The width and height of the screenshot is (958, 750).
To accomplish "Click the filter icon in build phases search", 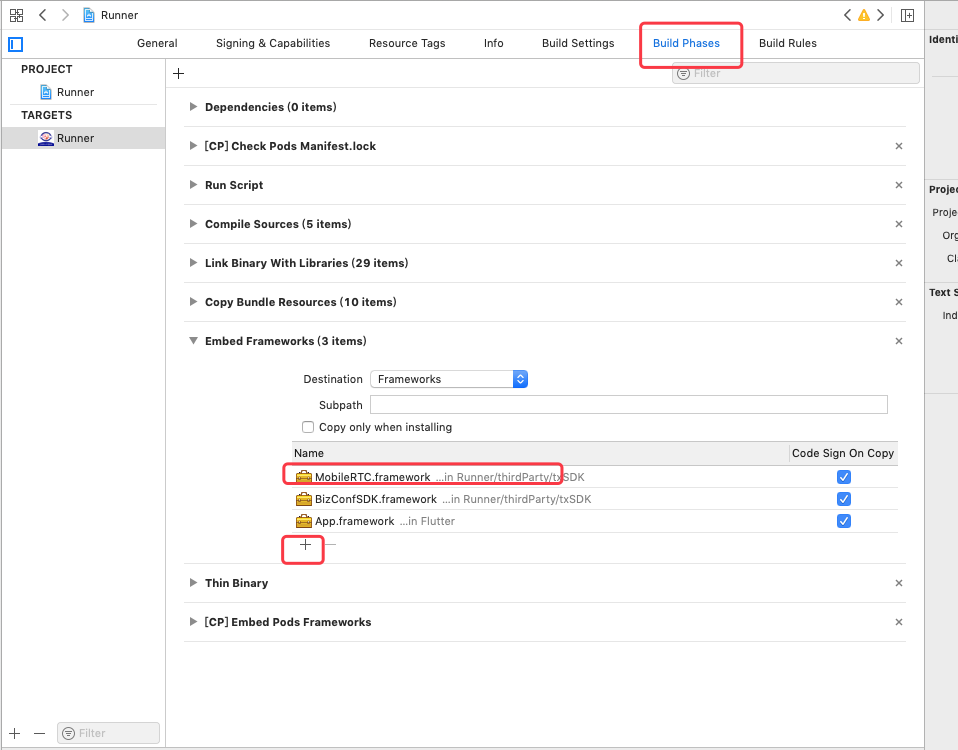I will pos(684,73).
